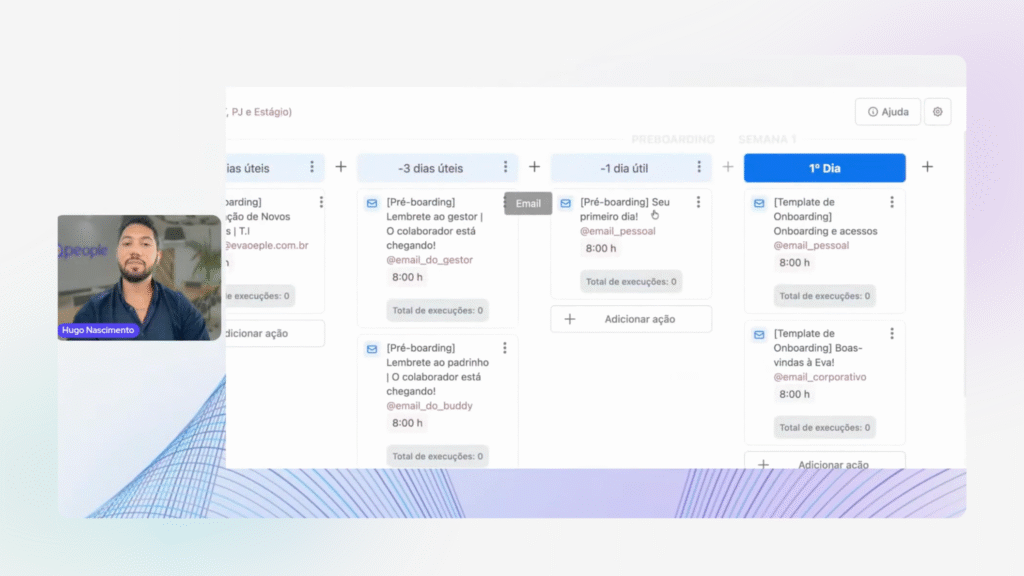Click the @email_do_gestor recipient tag
The height and width of the screenshot is (576, 1024).
pos(429,260)
